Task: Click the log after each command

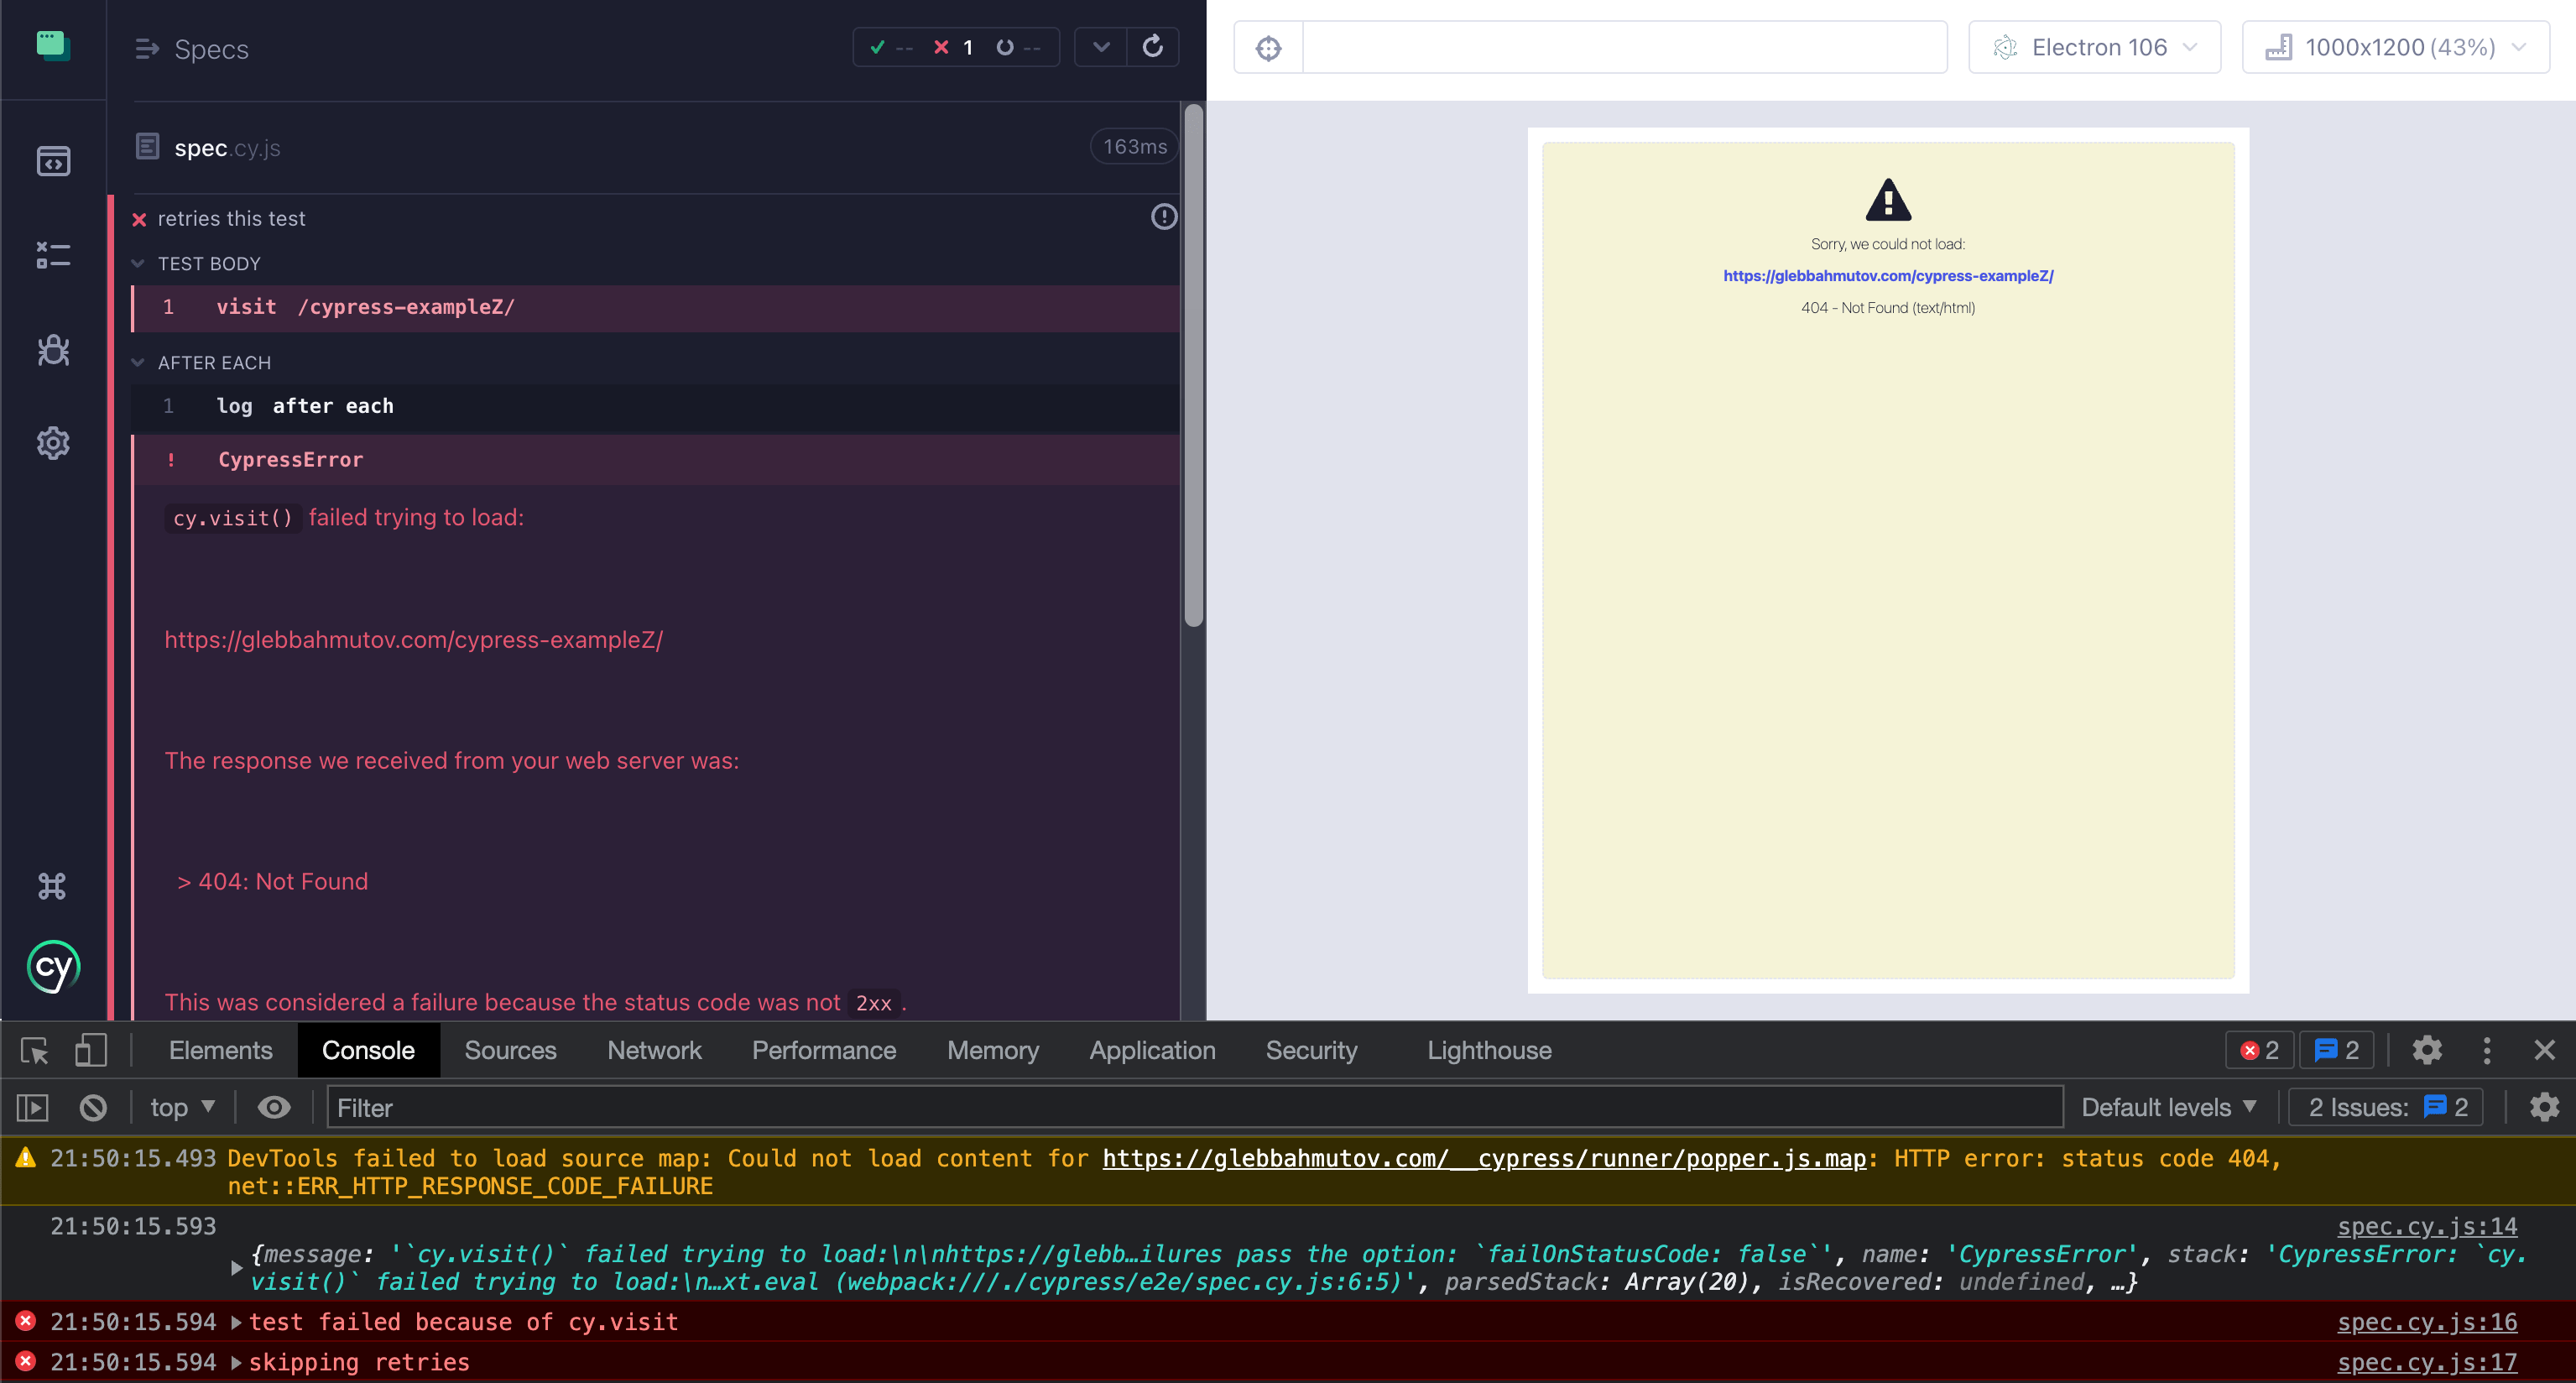Action: [655, 407]
